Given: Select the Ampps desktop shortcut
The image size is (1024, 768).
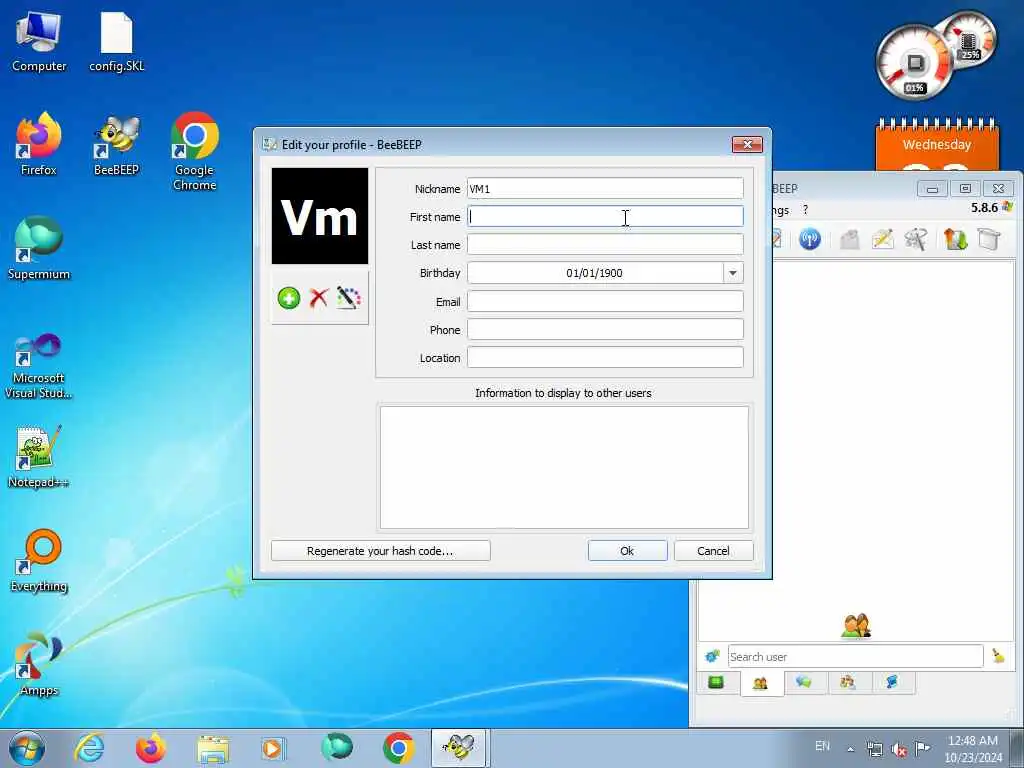Looking at the screenshot, I should (x=39, y=665).
